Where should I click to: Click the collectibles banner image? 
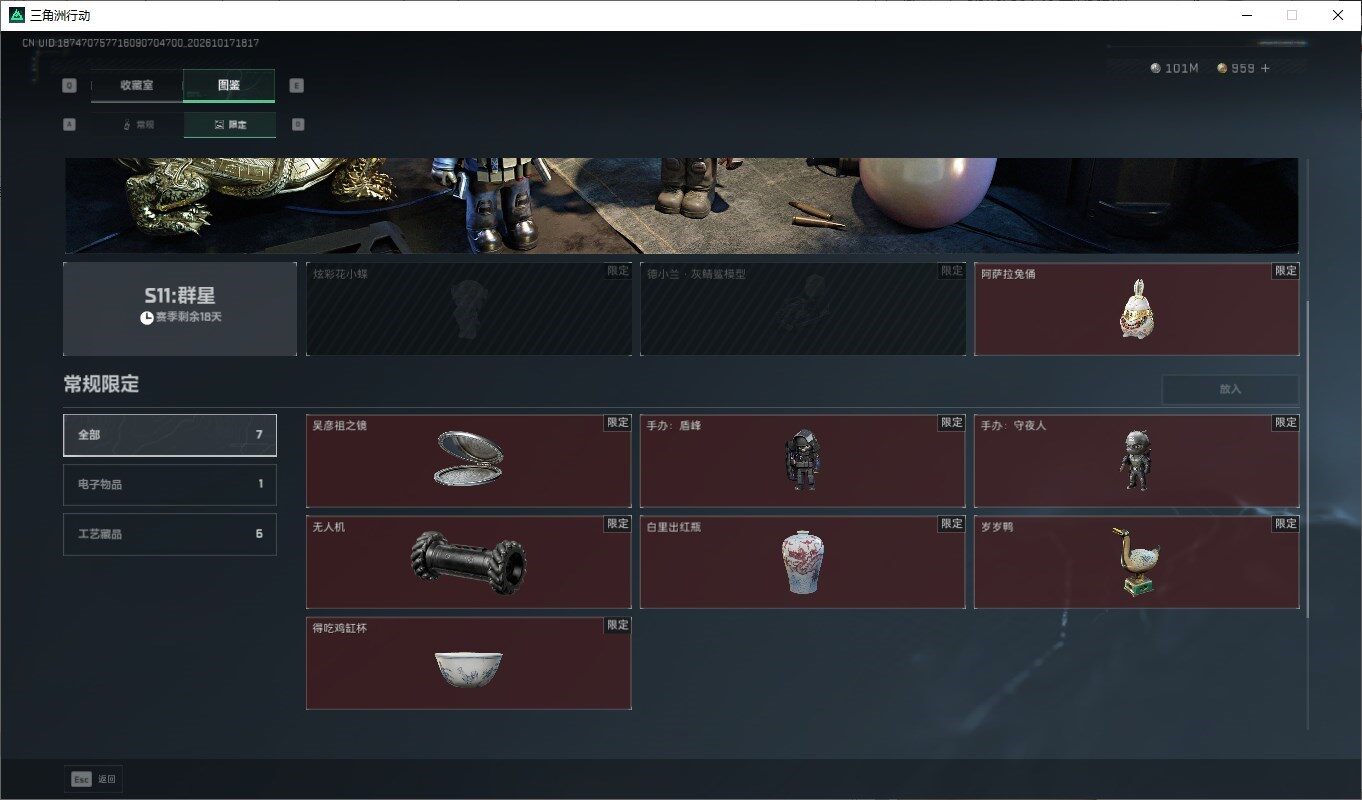pos(681,205)
